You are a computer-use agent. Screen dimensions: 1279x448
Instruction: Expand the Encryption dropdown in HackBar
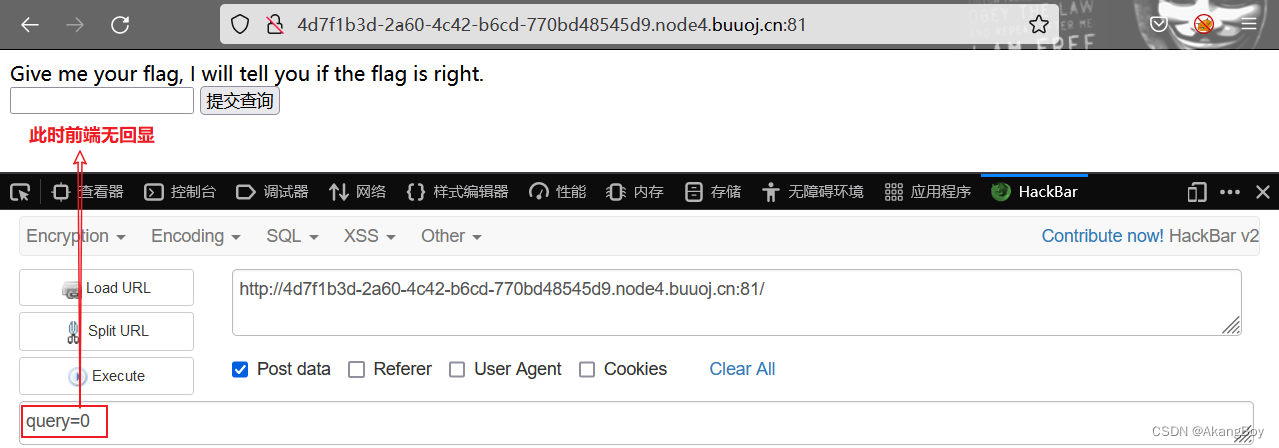[76, 236]
